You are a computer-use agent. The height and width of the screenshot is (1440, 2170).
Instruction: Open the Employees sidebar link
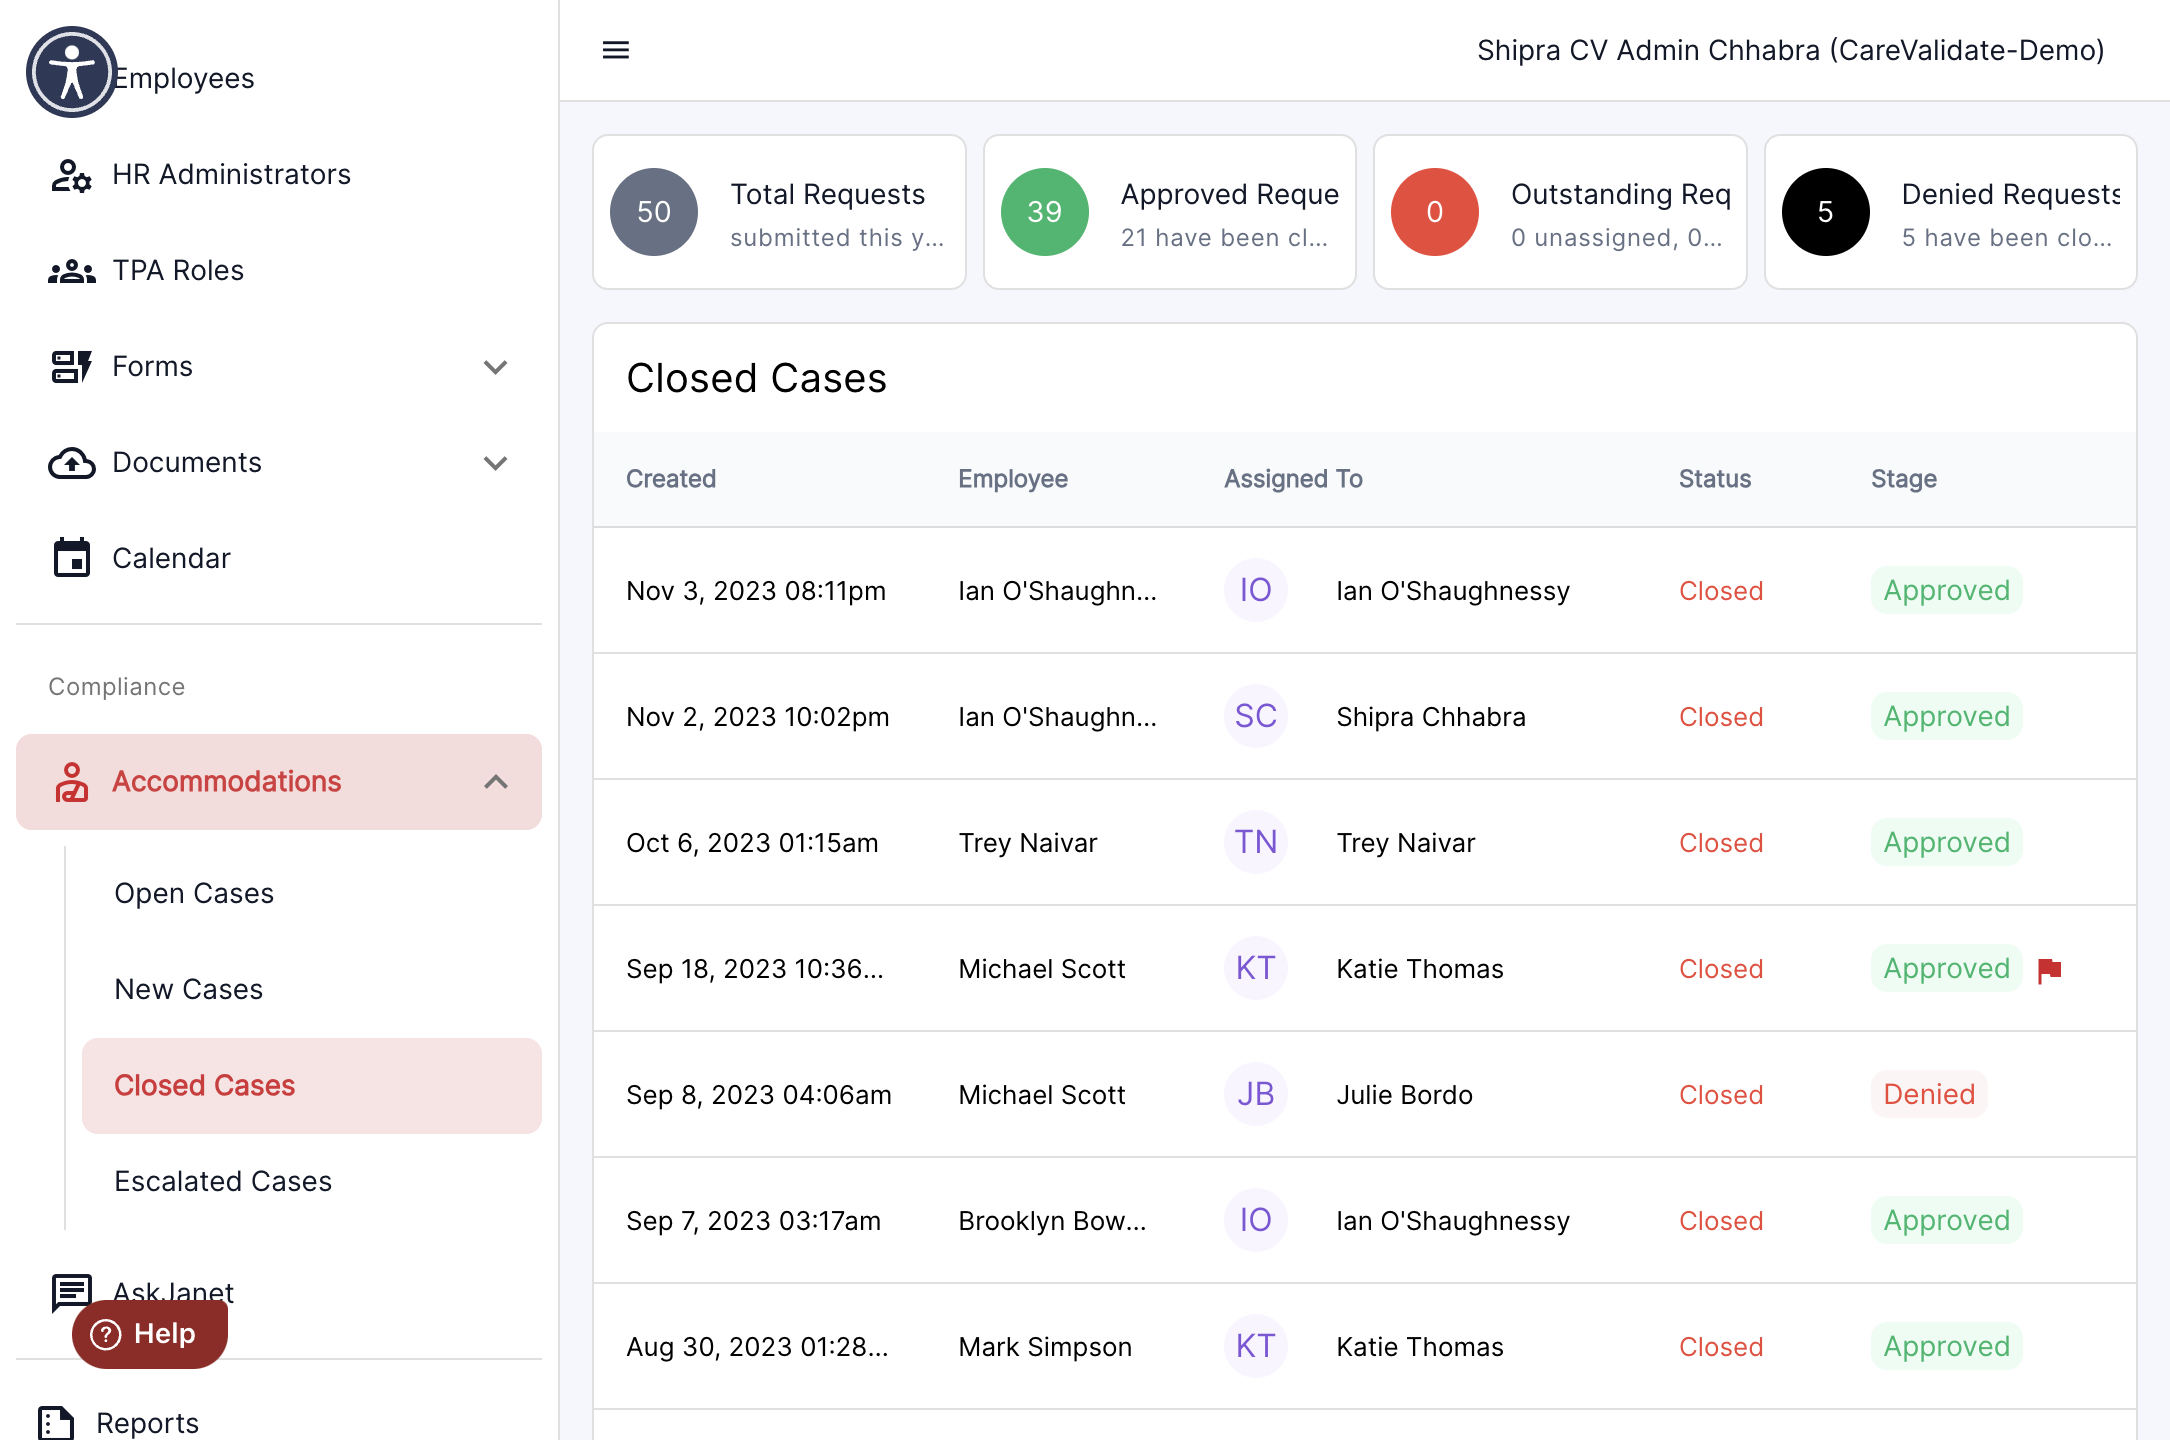(184, 78)
